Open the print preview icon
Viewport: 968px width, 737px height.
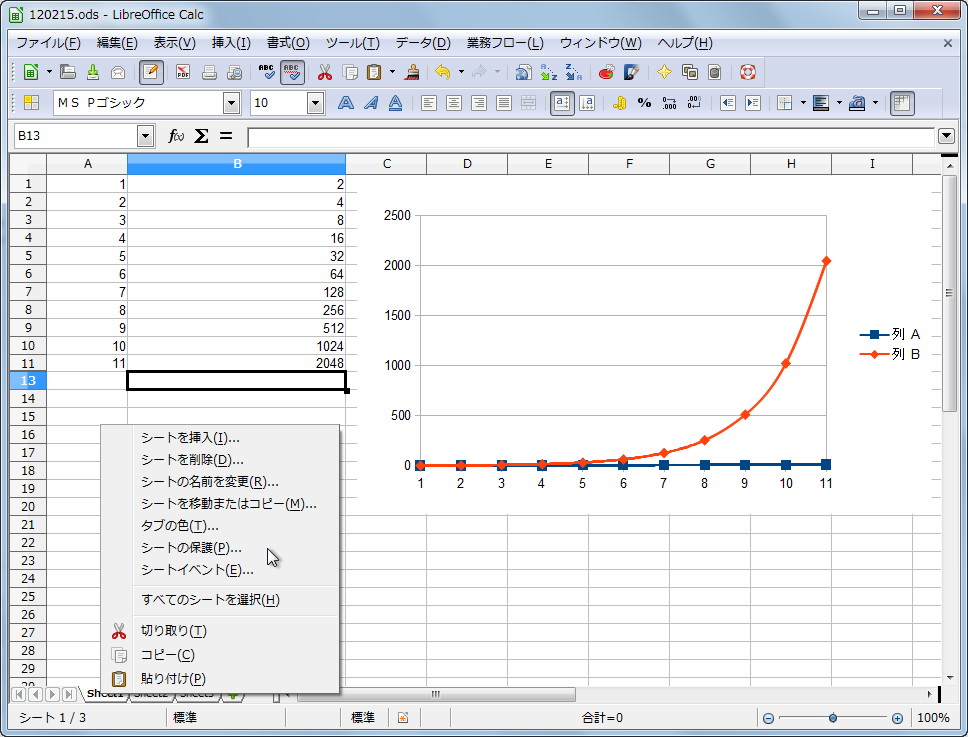tap(235, 72)
